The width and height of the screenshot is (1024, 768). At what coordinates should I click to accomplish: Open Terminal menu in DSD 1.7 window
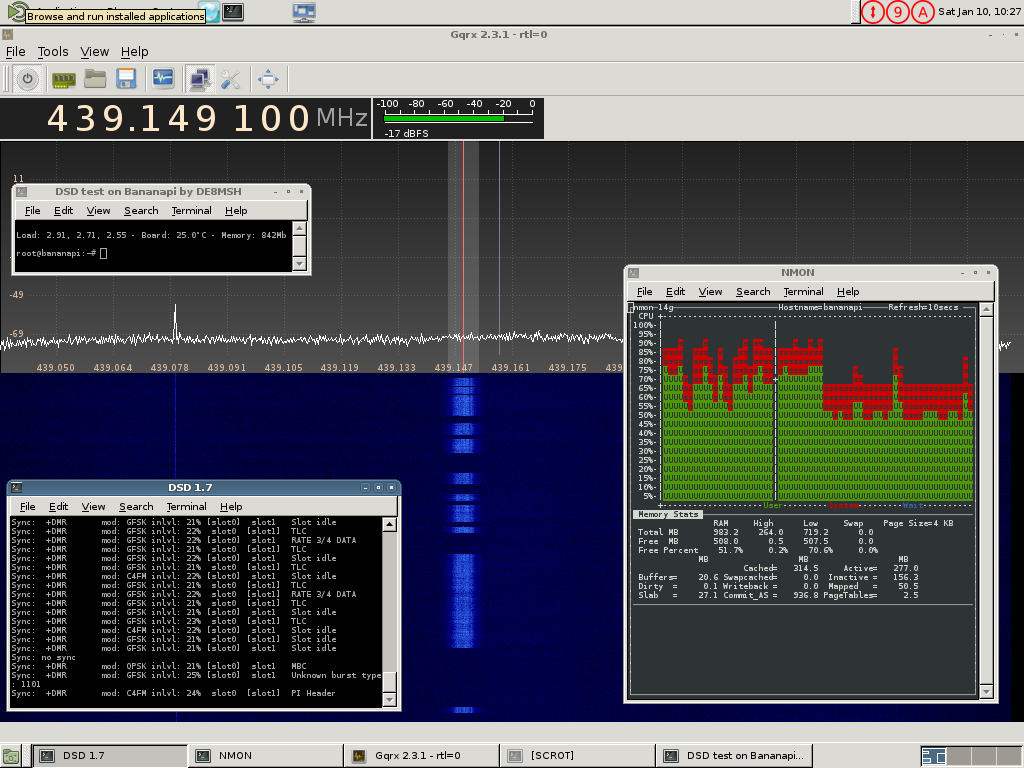click(x=186, y=507)
